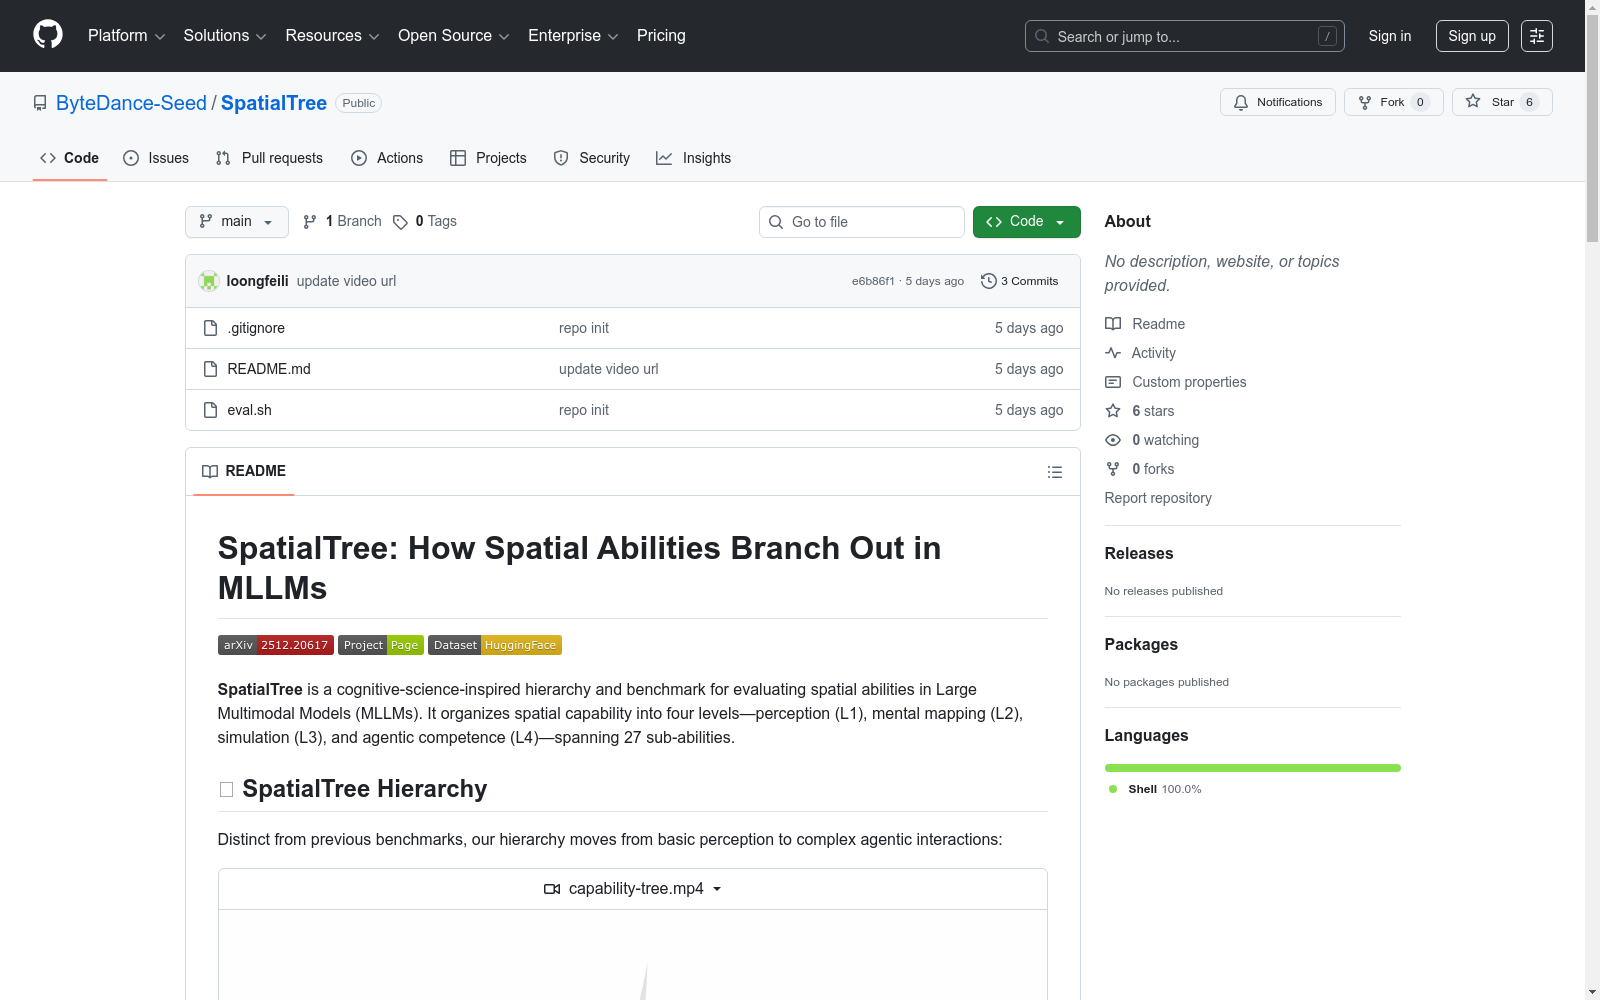The width and height of the screenshot is (1600, 1000).
Task: Click the Dataset HuggingFace badge
Action: tap(495, 645)
